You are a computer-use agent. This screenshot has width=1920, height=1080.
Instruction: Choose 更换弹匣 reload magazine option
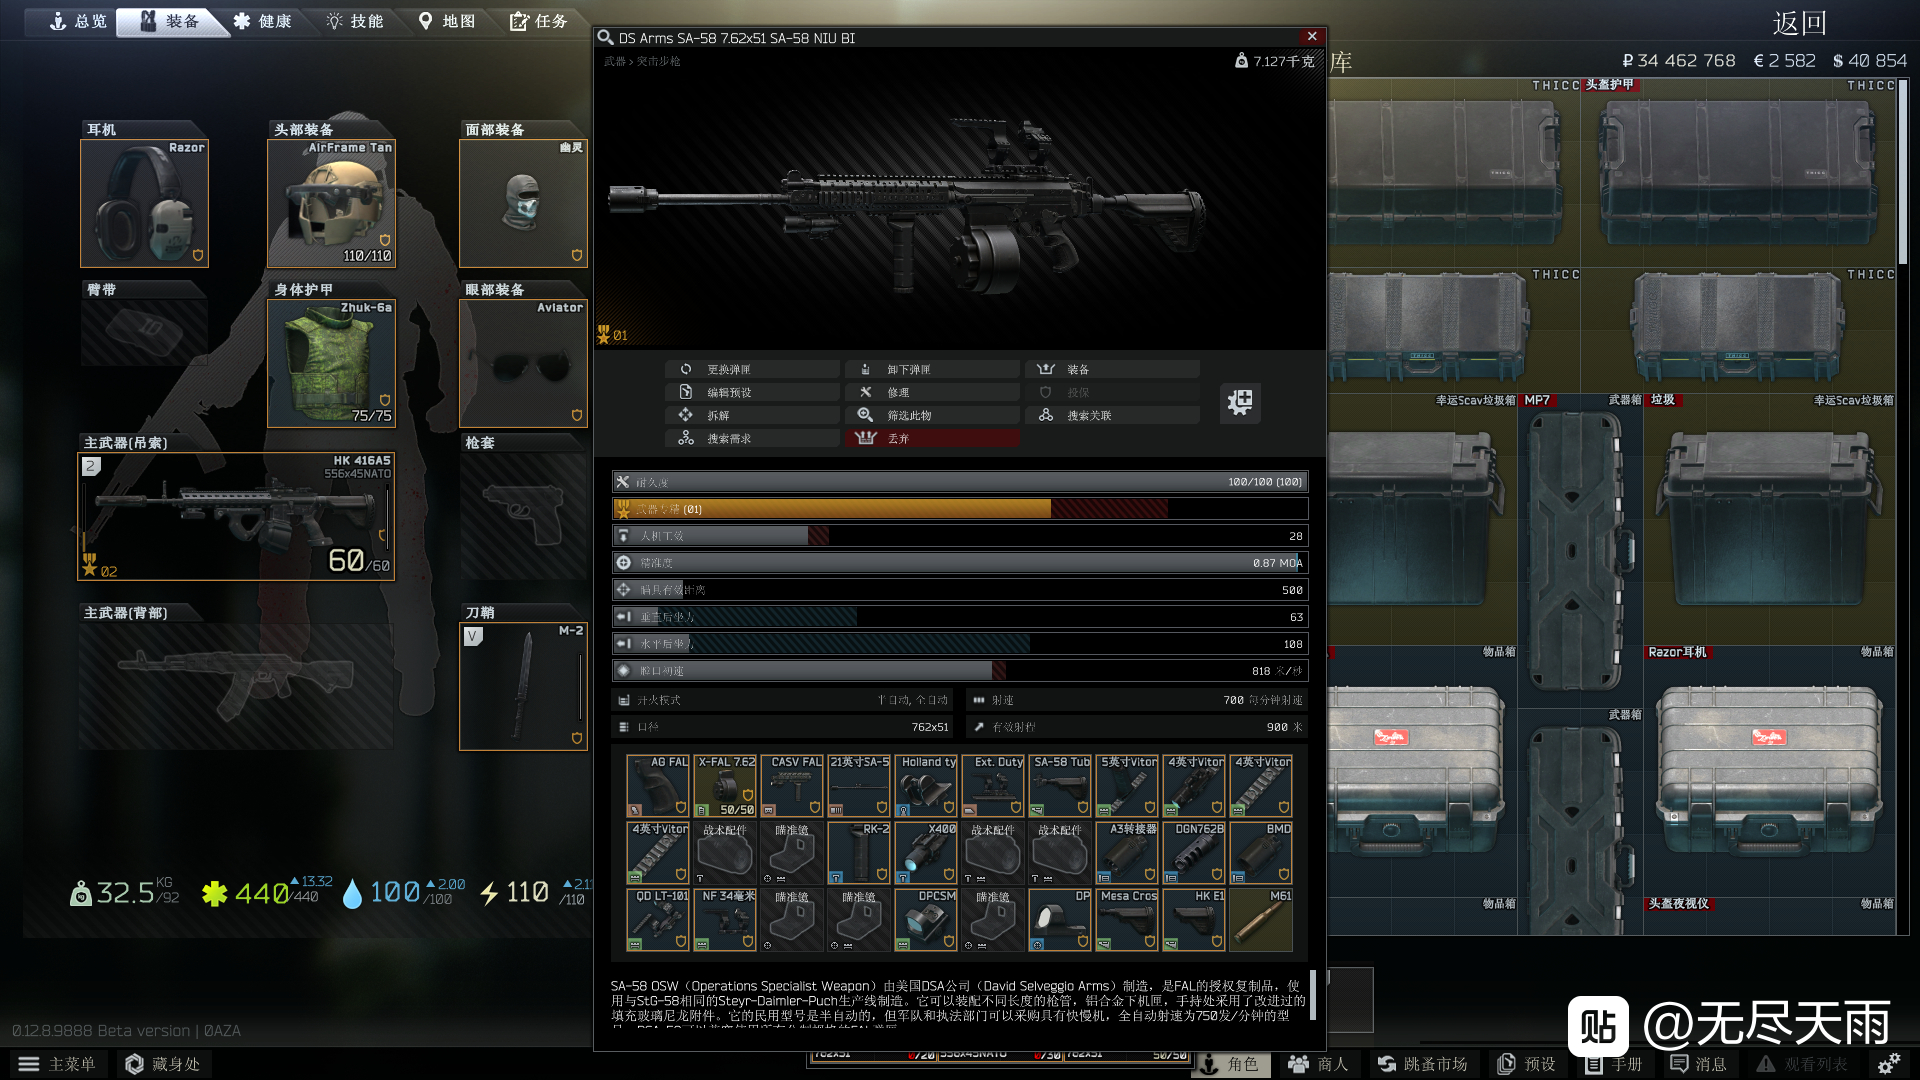[x=752, y=369]
